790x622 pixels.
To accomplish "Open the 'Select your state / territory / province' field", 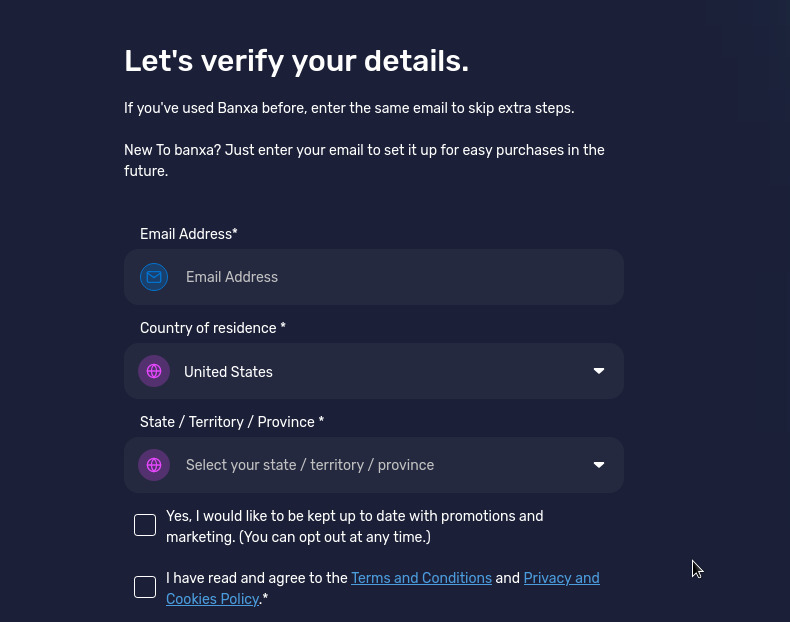I will pos(374,465).
